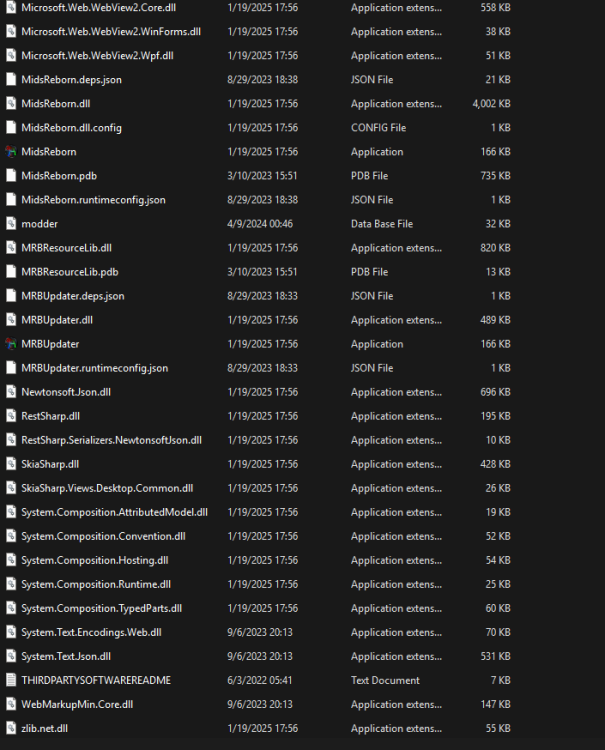Click the THIRDPARTYSOFTWAREREADME text document icon
The height and width of the screenshot is (750, 605).
[x=11, y=680]
